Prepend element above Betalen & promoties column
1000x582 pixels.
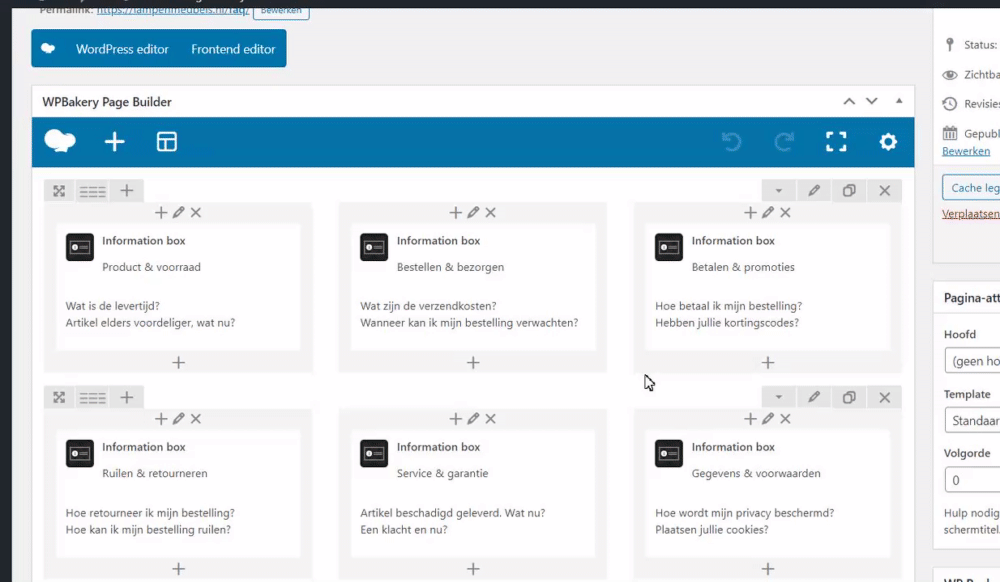coord(750,212)
